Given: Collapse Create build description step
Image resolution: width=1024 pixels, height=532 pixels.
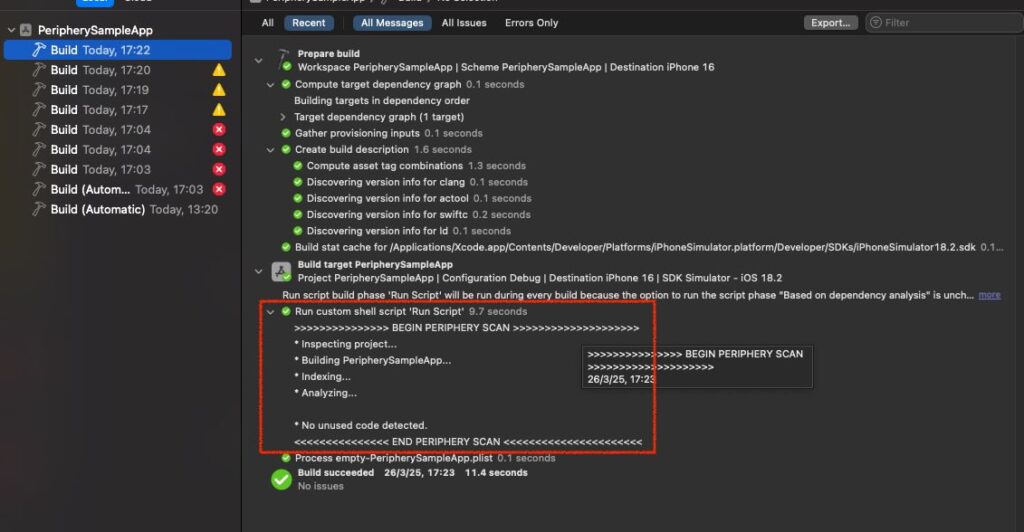Looking at the screenshot, I should [x=270, y=150].
